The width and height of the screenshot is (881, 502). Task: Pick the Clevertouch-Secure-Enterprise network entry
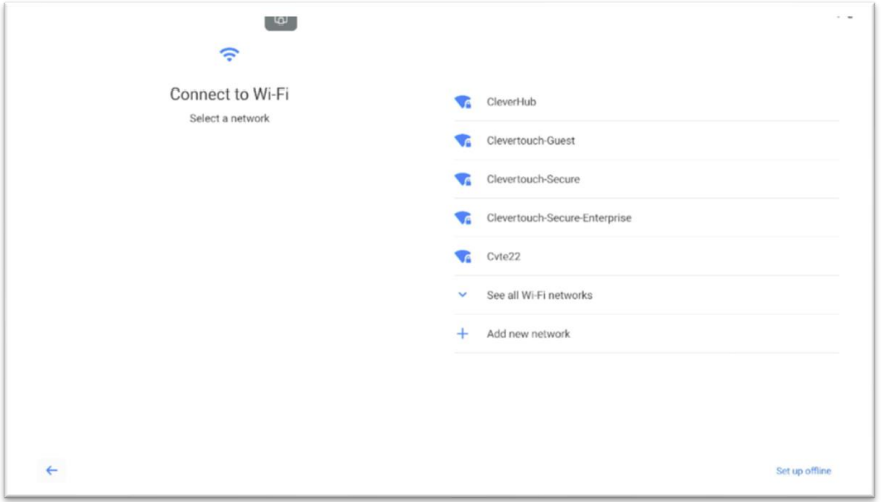coord(647,218)
